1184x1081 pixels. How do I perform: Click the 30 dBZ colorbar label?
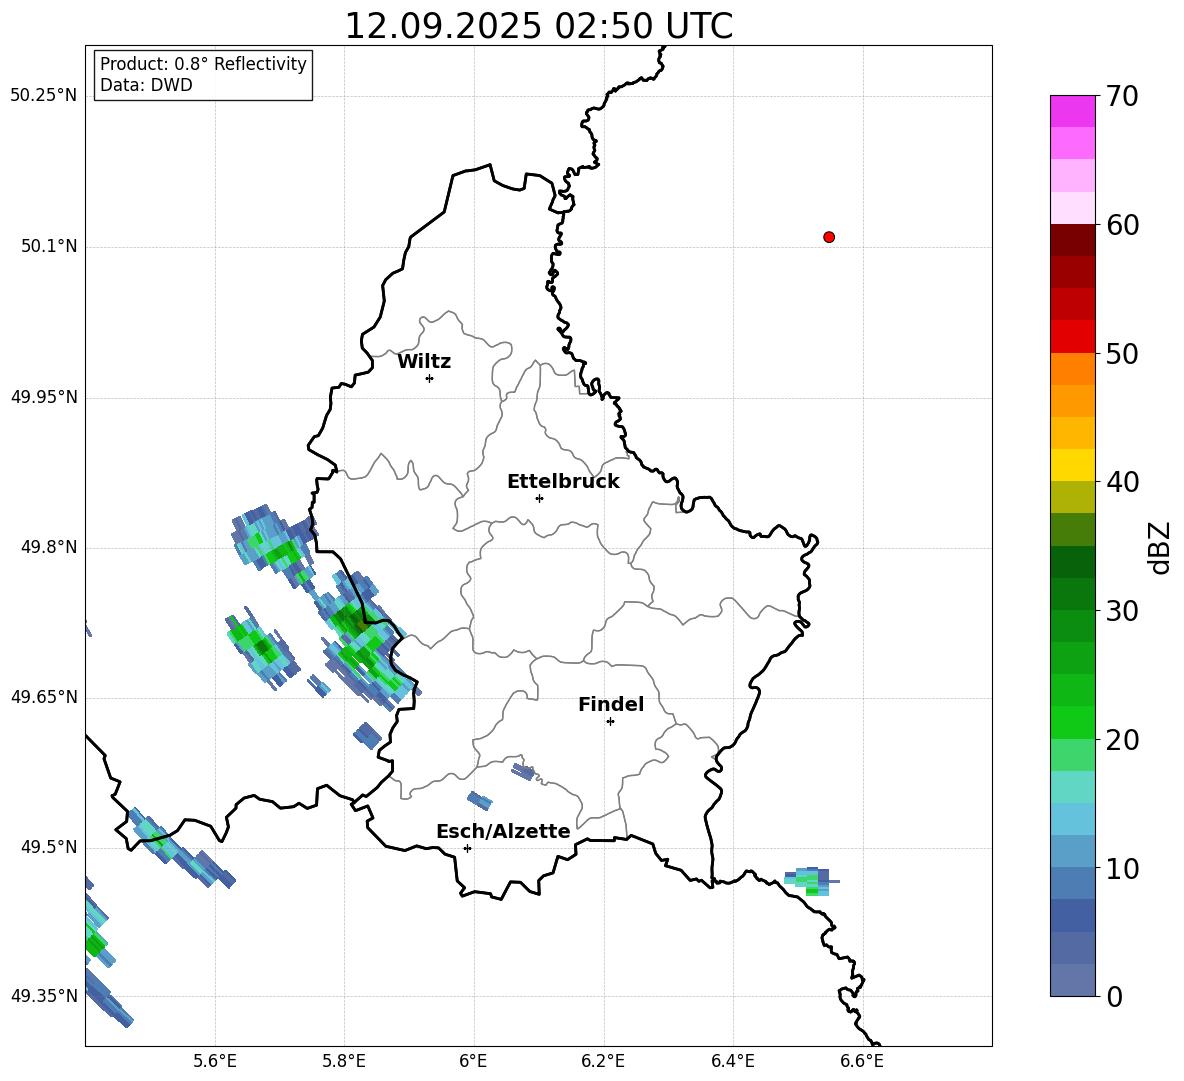click(x=1122, y=611)
